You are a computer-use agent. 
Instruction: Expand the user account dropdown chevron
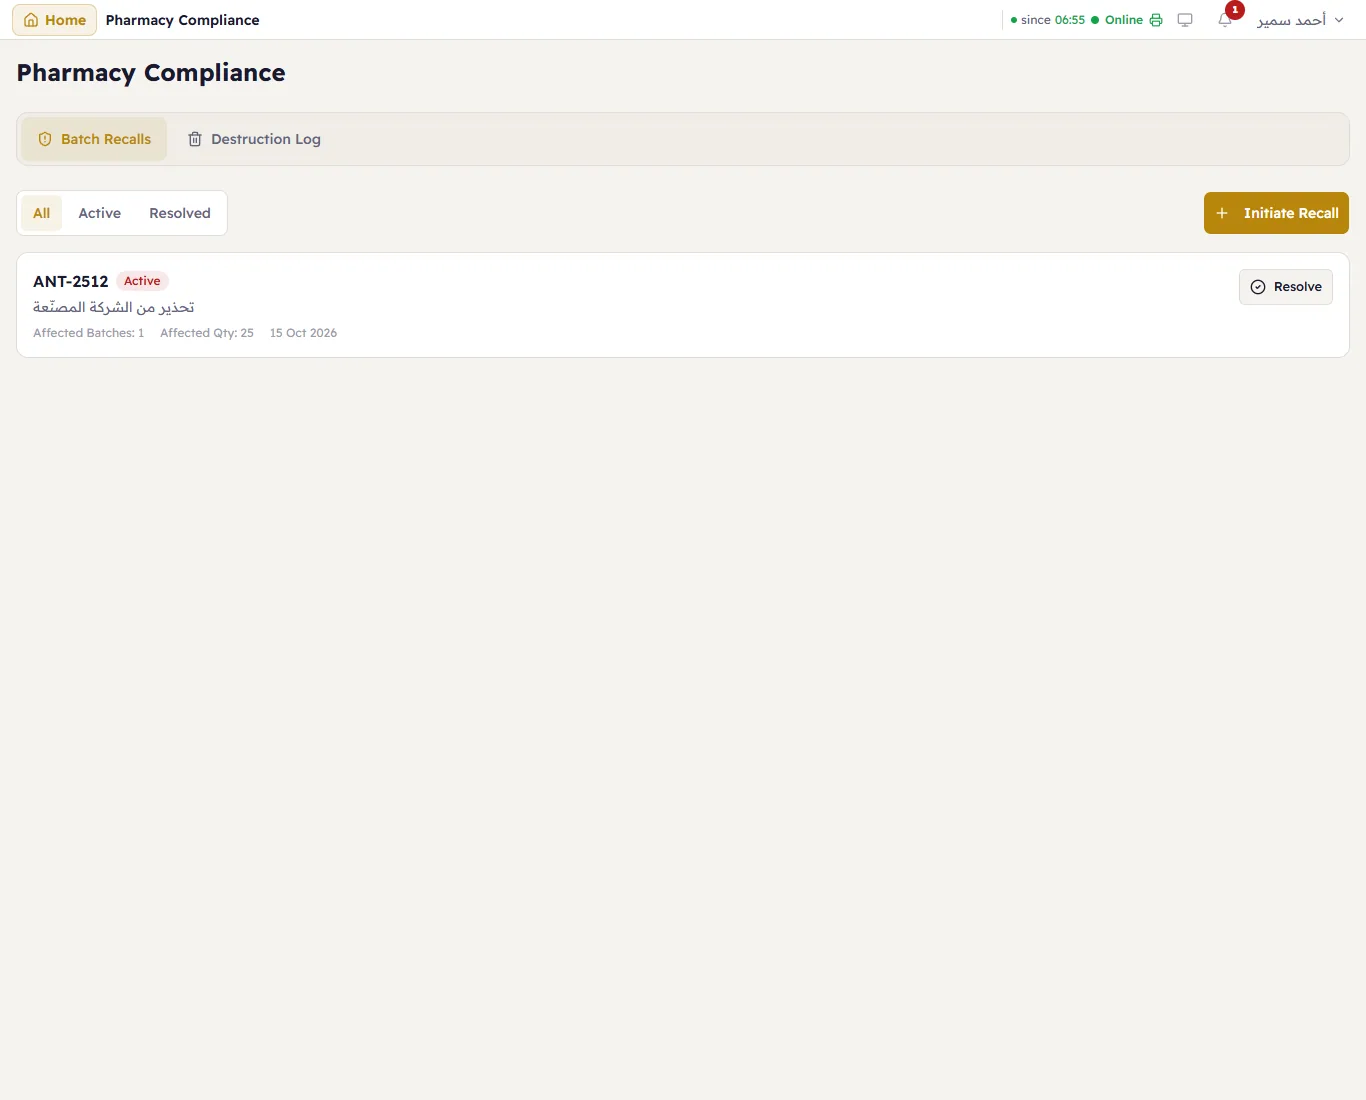pyautogui.click(x=1339, y=20)
